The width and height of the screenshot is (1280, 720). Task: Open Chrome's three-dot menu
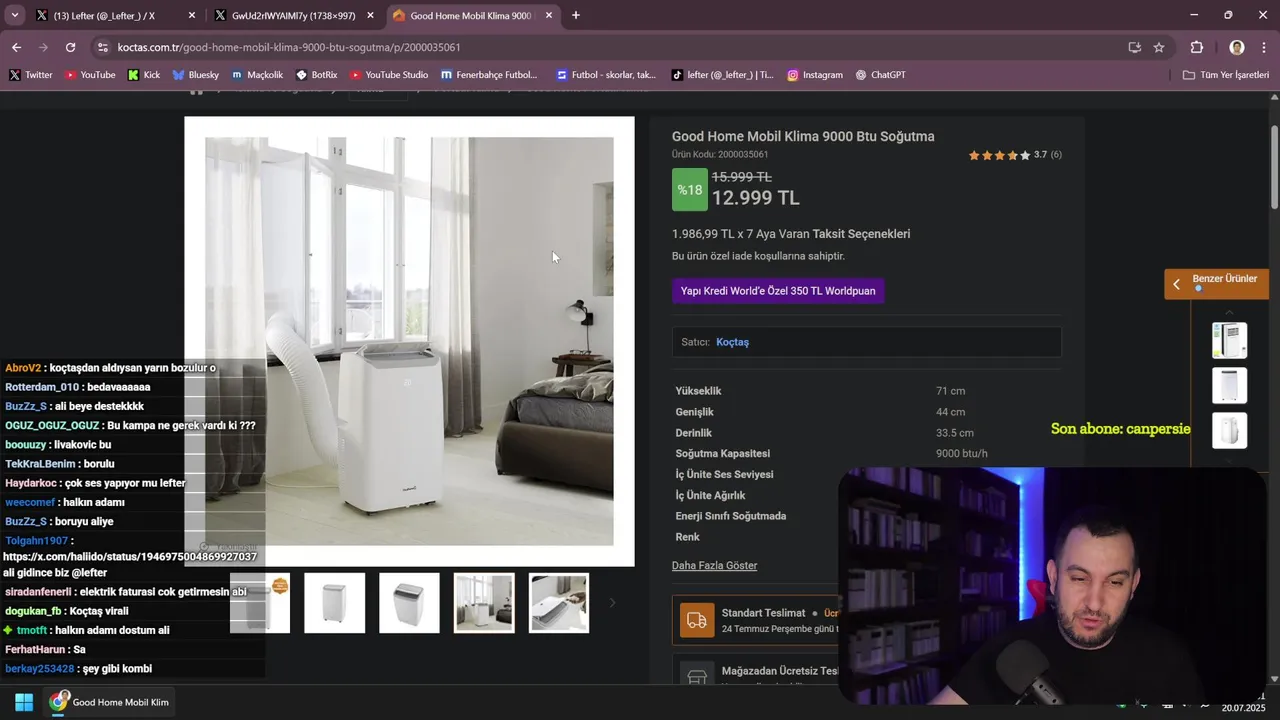pos(1264,47)
